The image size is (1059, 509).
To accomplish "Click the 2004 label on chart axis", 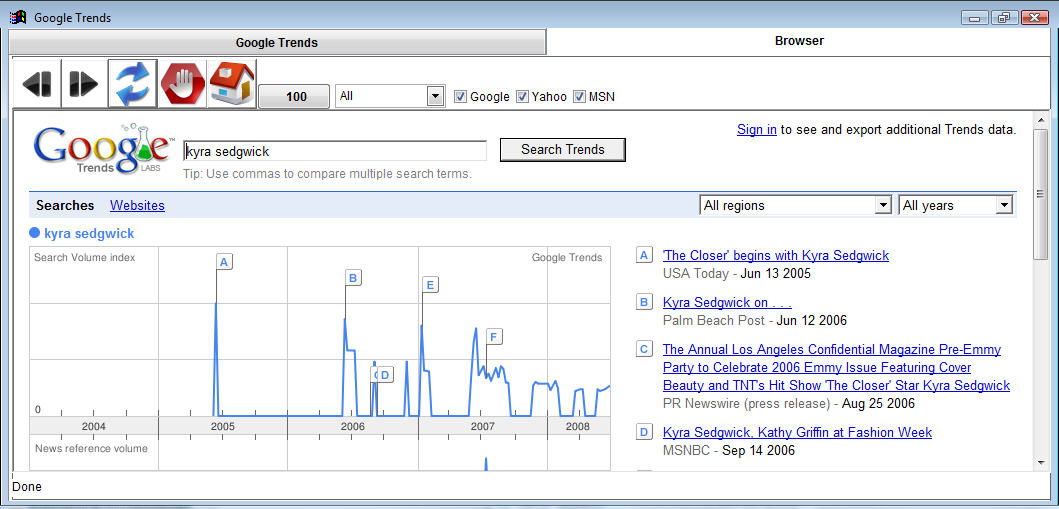I will tap(93, 426).
